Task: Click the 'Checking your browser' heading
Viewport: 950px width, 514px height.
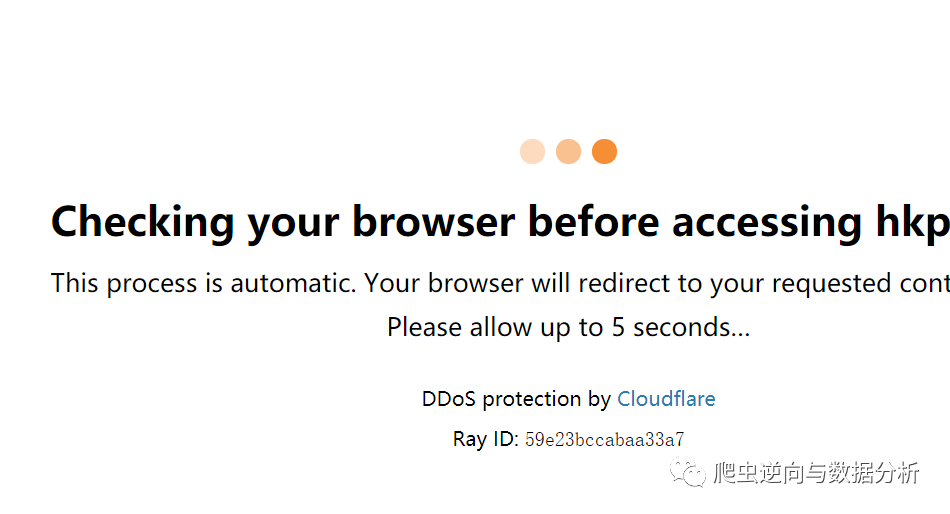Action: (x=500, y=222)
